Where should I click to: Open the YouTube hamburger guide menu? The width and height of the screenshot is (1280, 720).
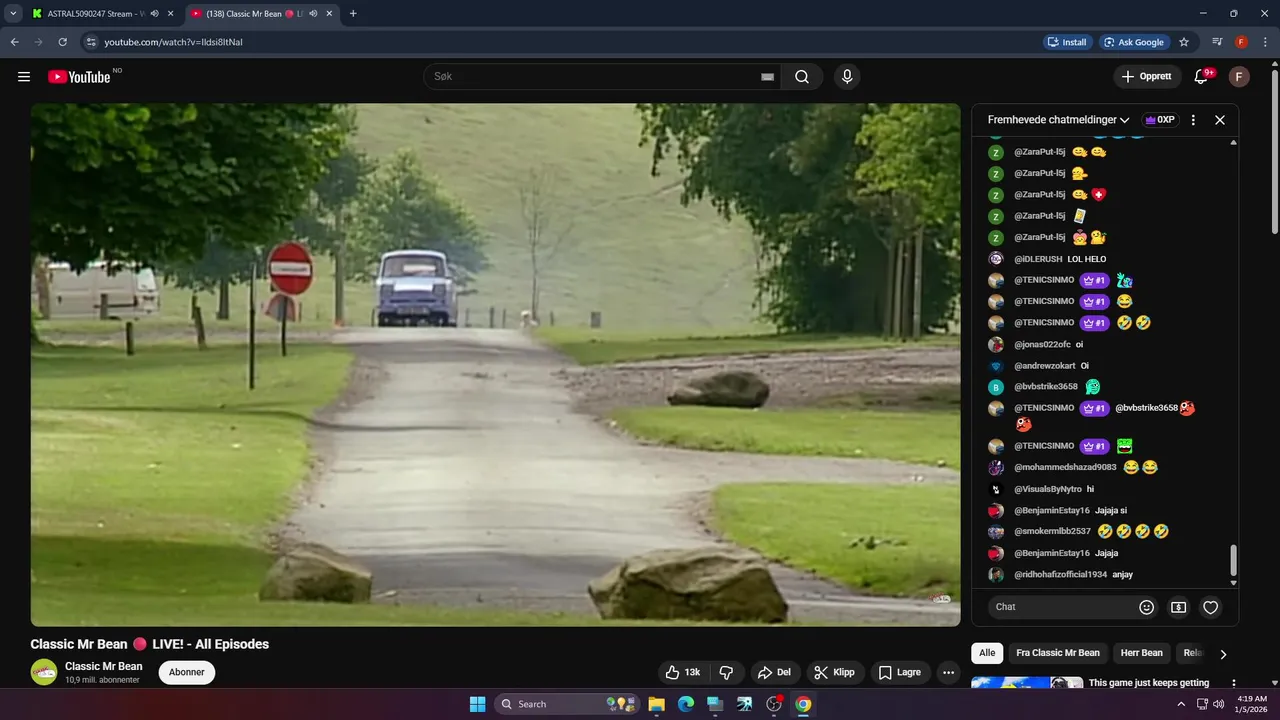pyautogui.click(x=24, y=77)
